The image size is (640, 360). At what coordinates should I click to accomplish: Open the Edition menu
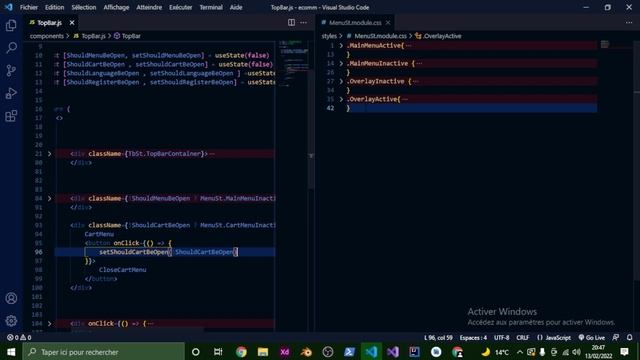coord(54,7)
